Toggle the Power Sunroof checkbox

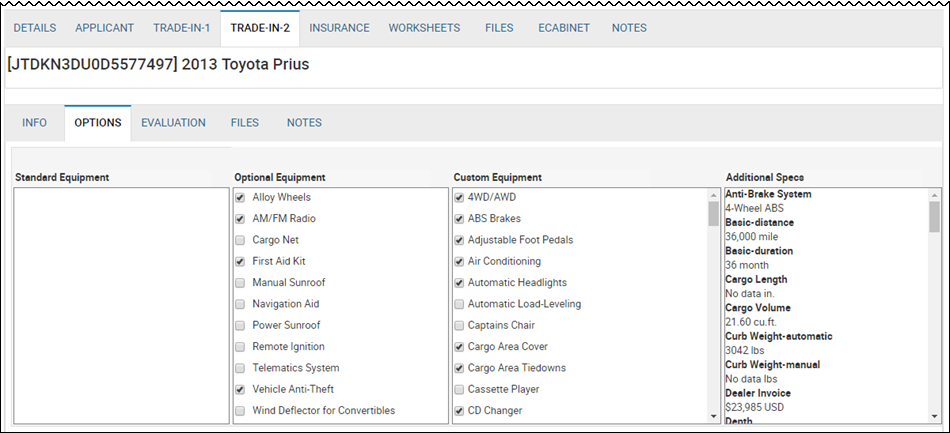pos(240,325)
